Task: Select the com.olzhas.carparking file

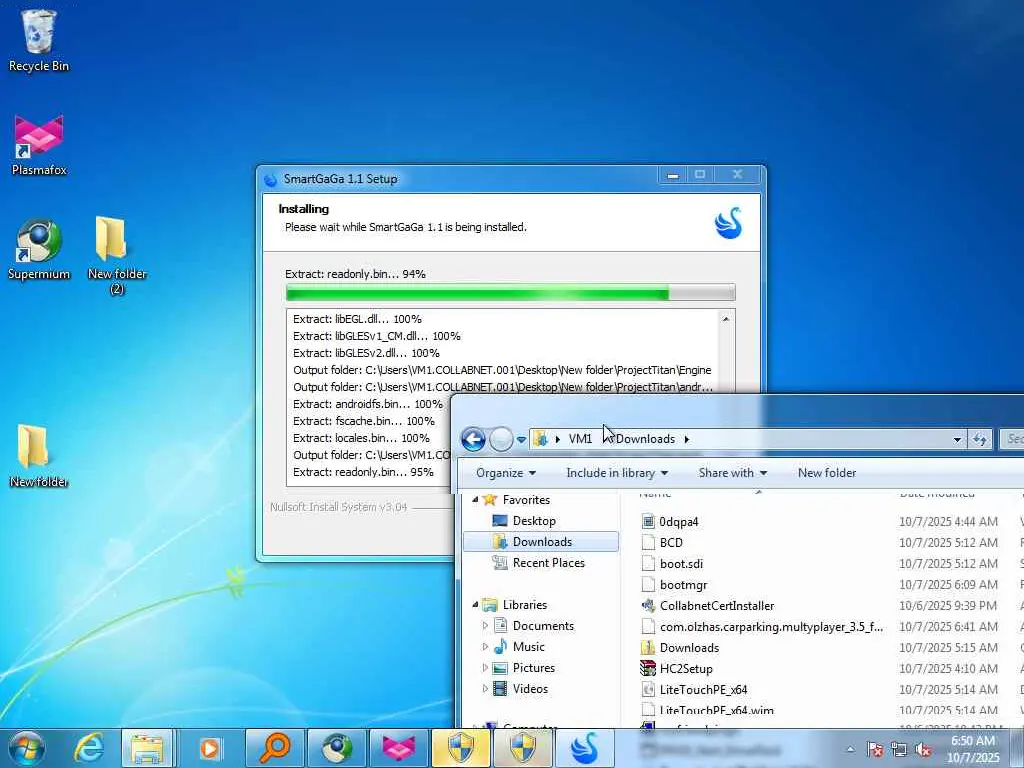Action: 771,626
